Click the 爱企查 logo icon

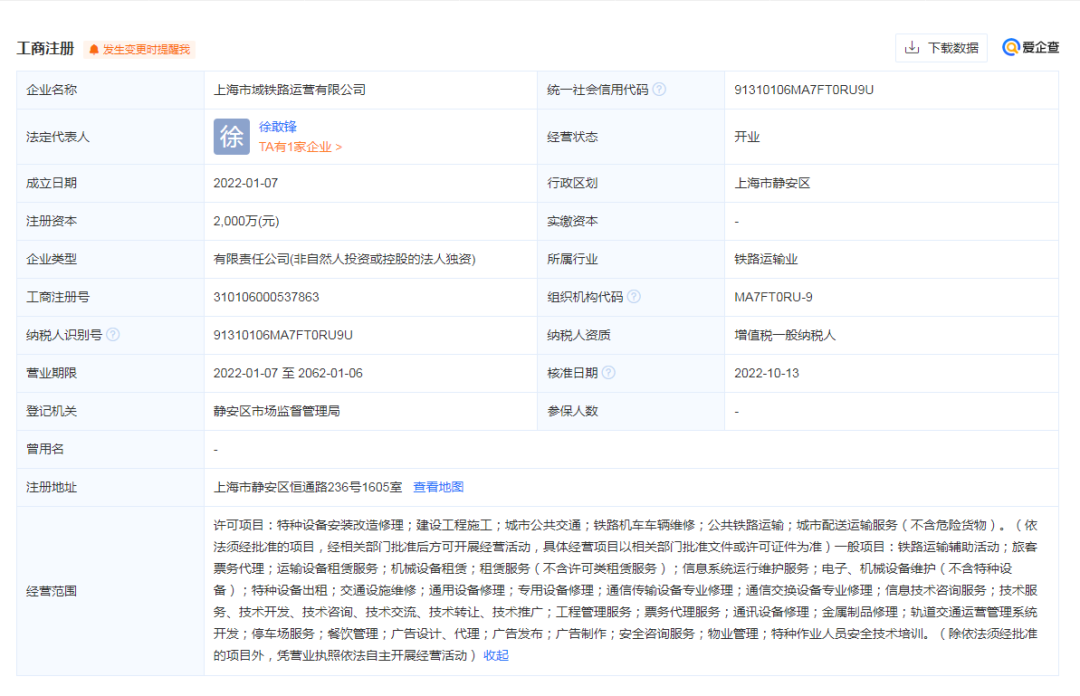1013,47
